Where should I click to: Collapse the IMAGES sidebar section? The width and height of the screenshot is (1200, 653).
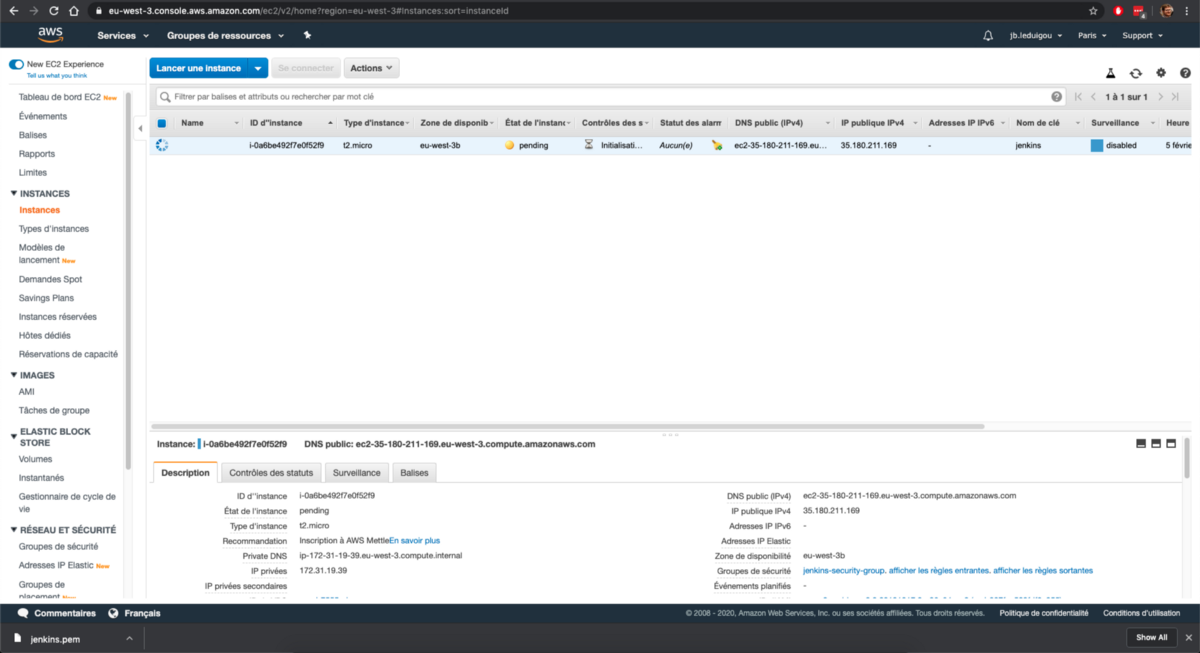tap(14, 375)
